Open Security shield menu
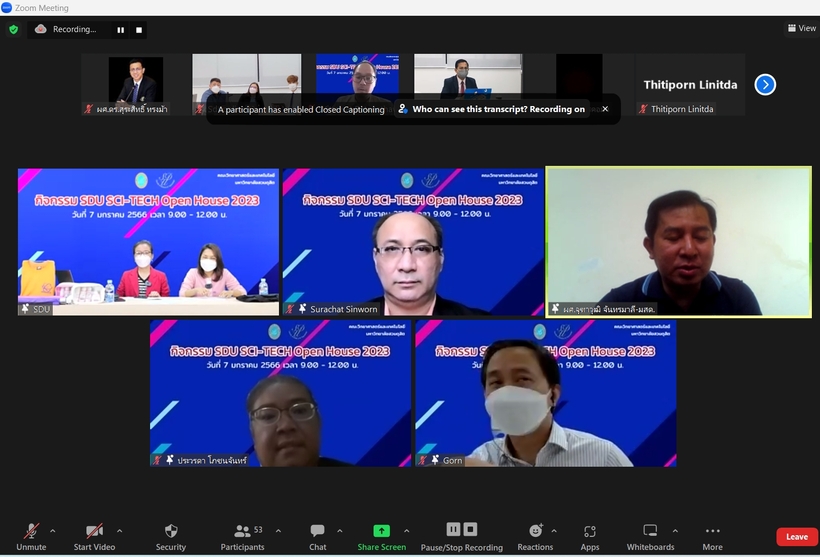 (x=170, y=537)
